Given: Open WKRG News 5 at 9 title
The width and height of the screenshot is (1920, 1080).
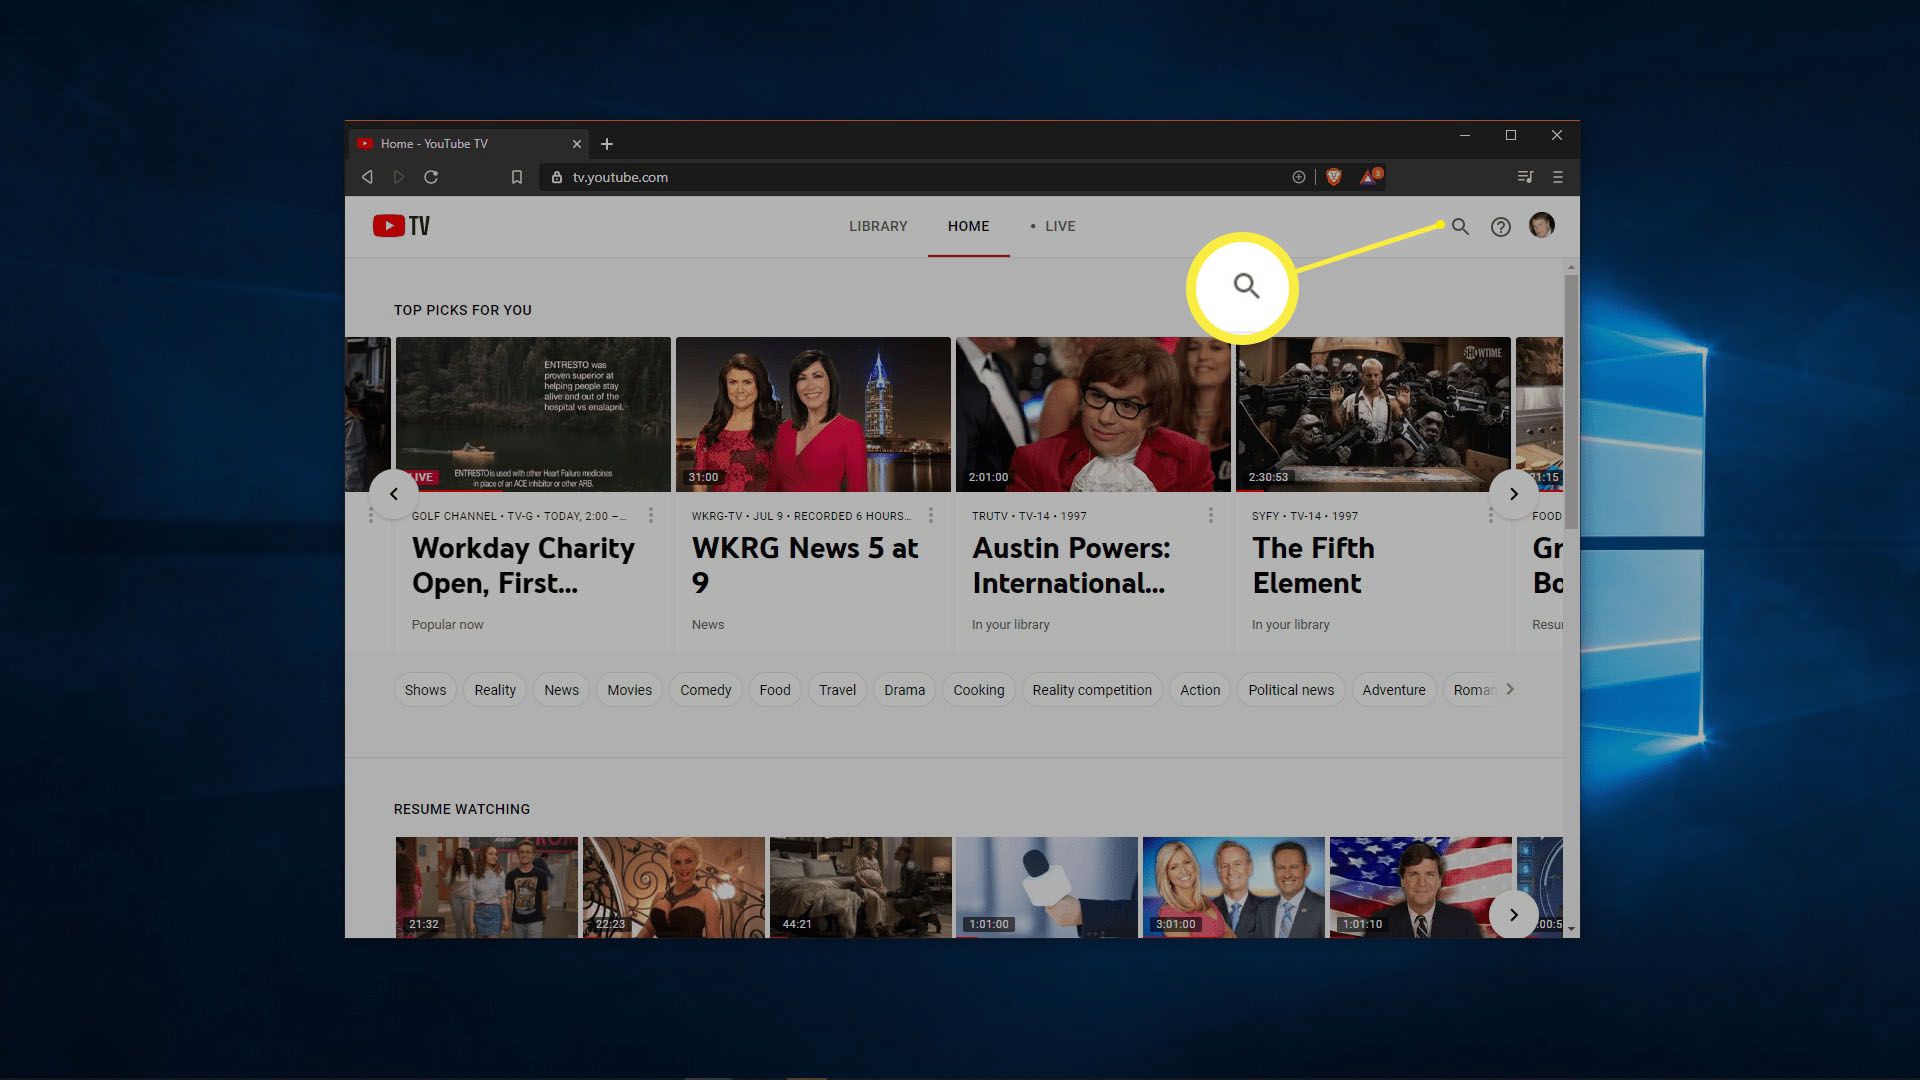Looking at the screenshot, I should [805, 565].
